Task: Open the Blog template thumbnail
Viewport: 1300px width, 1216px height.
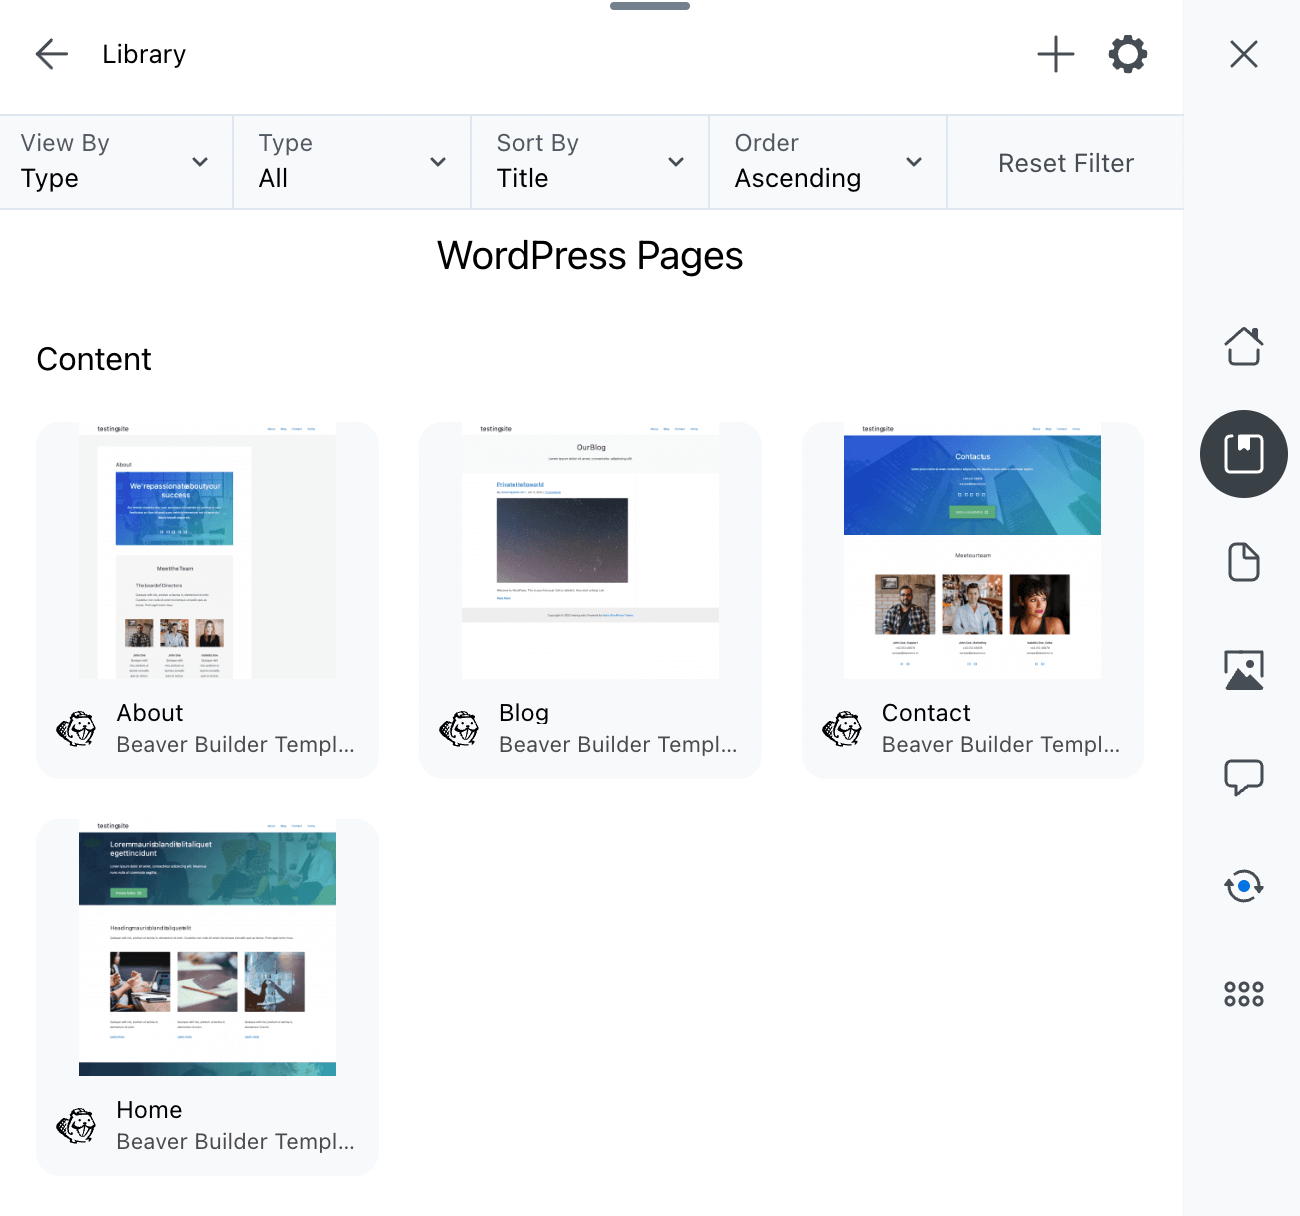Action: click(x=590, y=551)
